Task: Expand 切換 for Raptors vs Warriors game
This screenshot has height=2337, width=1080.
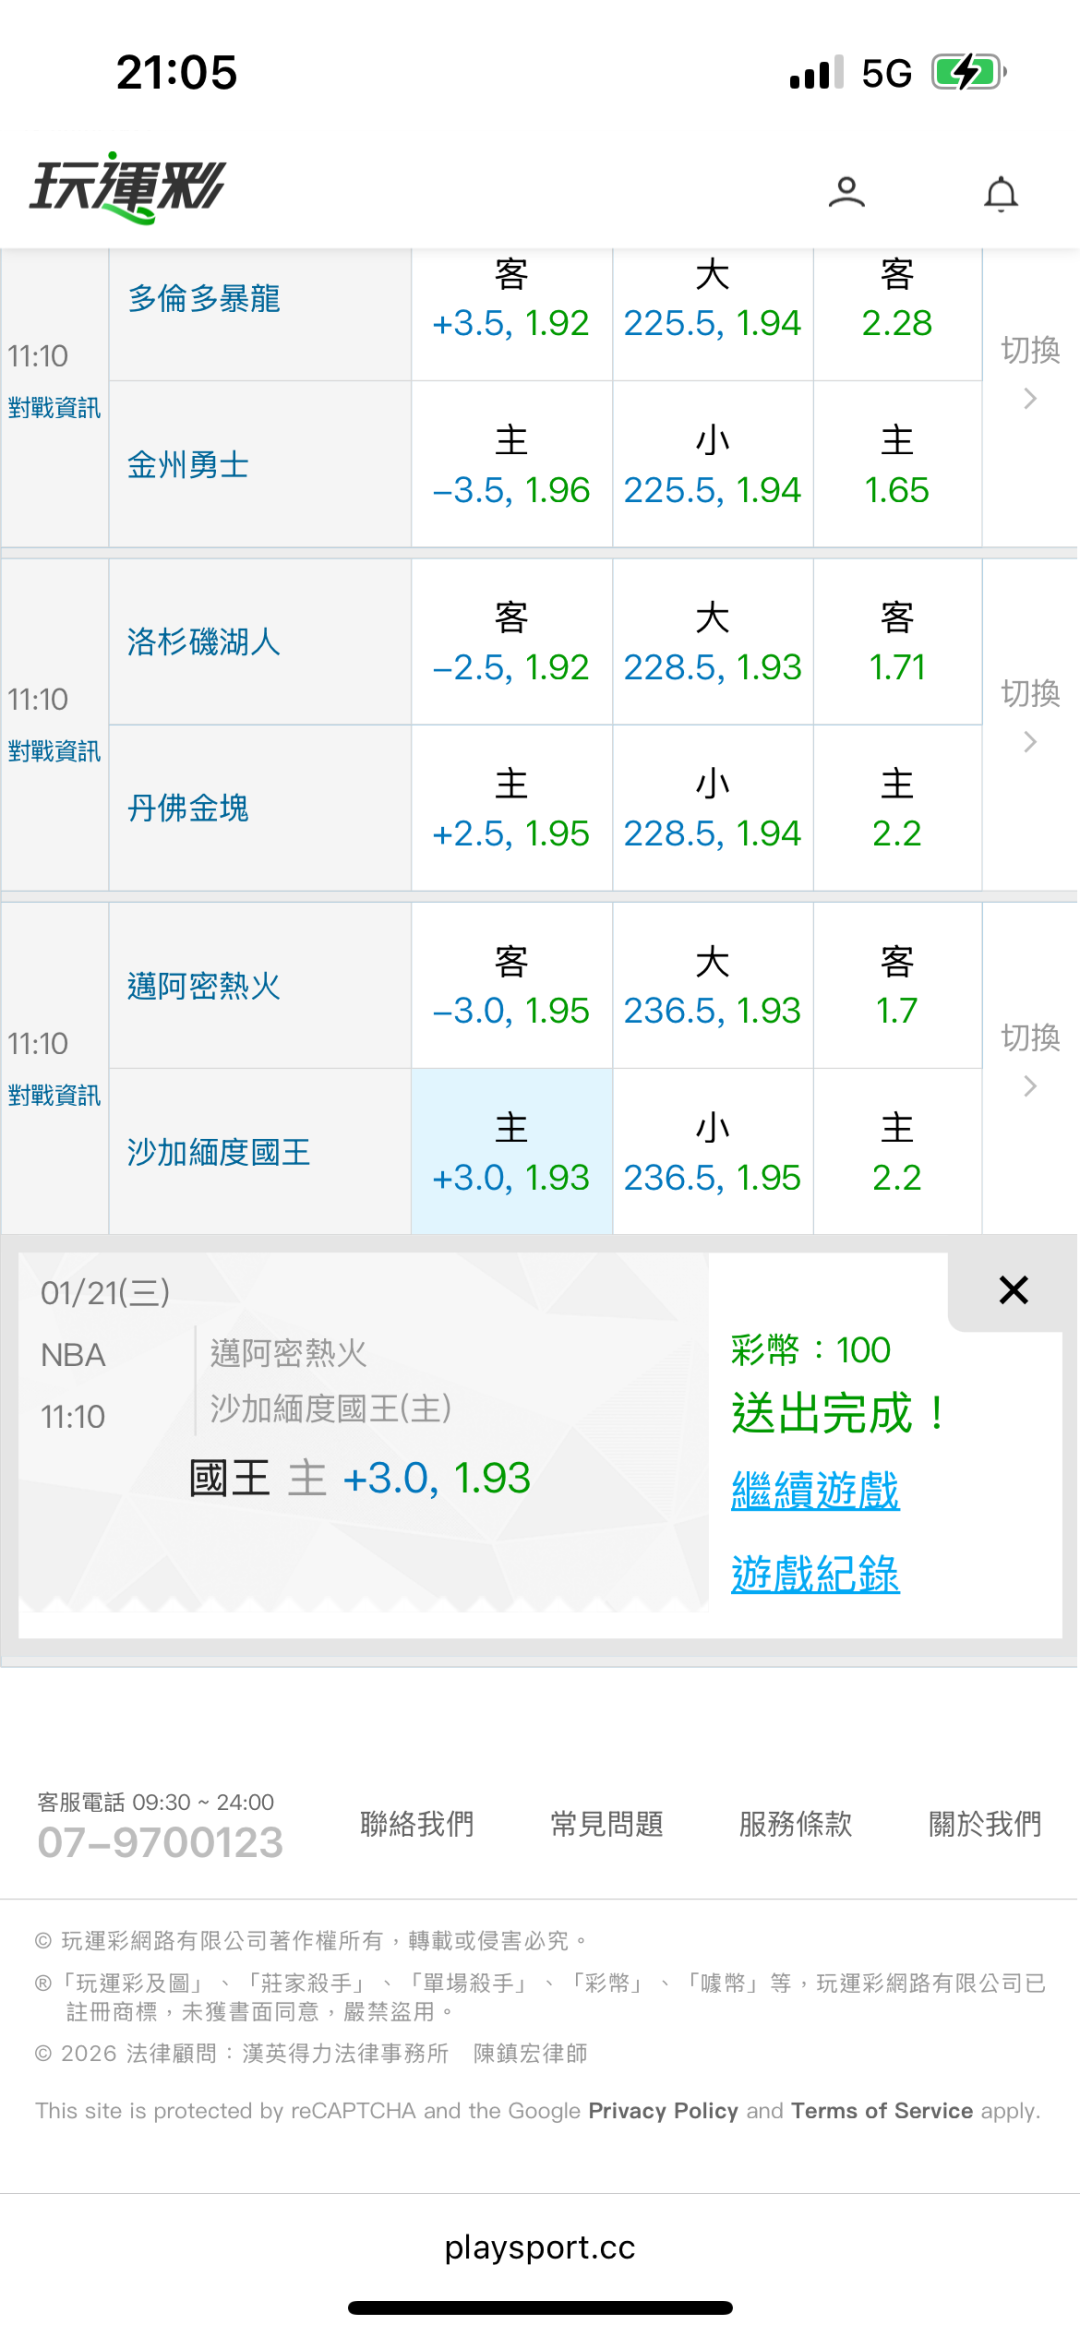Action: [x=1030, y=372]
